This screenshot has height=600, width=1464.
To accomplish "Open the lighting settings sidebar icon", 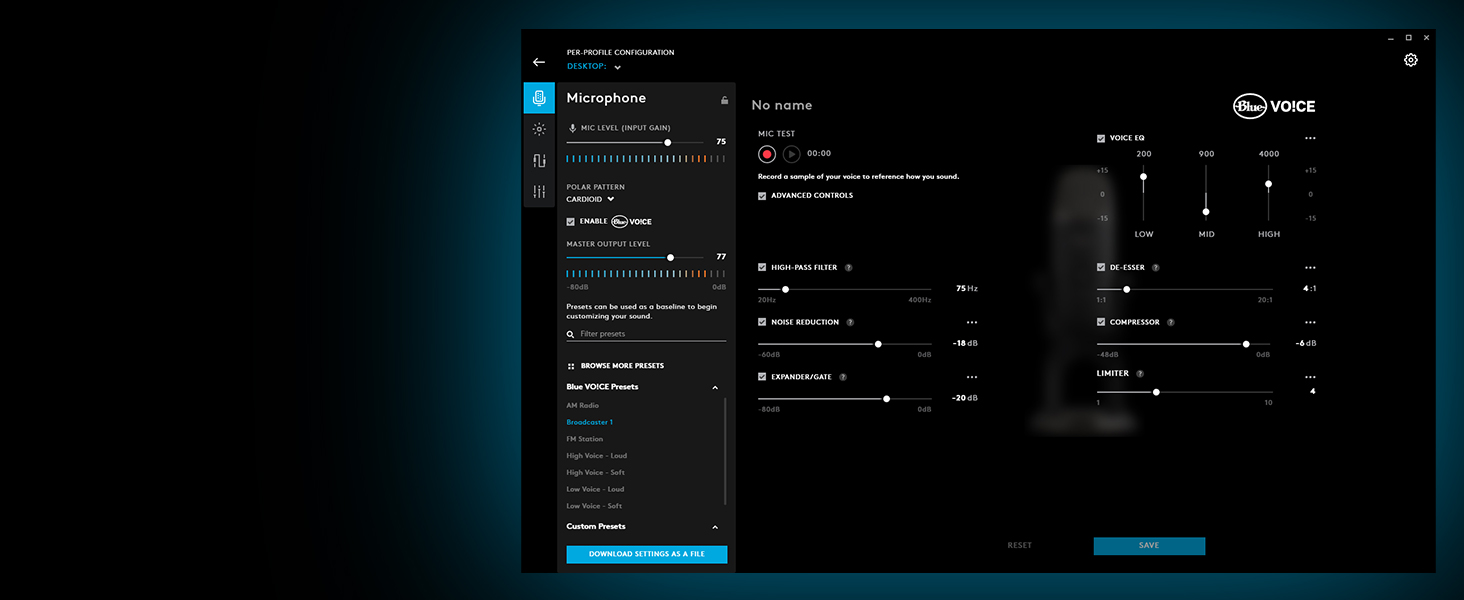I will click(x=539, y=129).
